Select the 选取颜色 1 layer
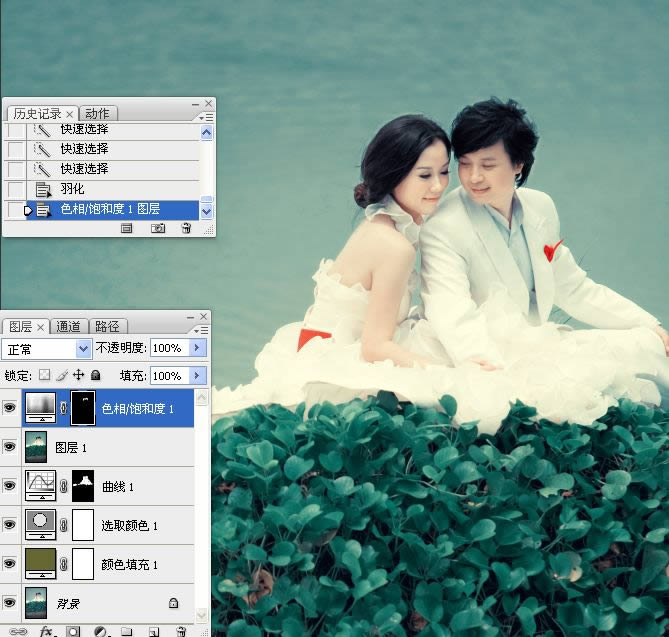The image size is (669, 637). coord(129,525)
